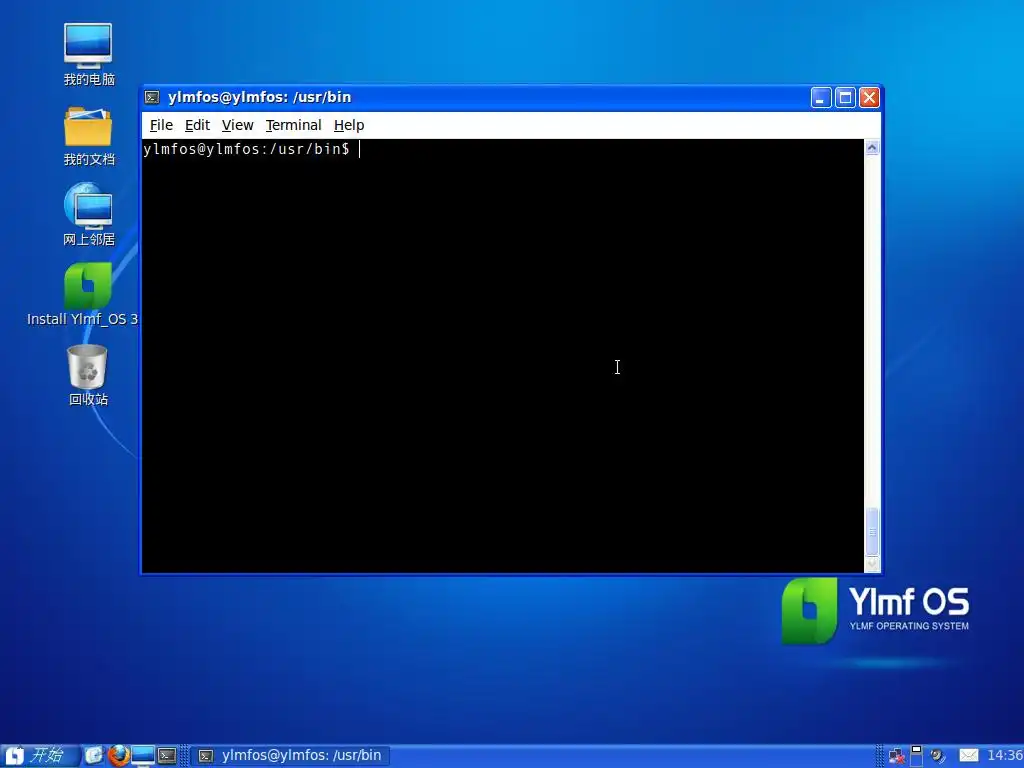Open the Edit menu in terminal
The width and height of the screenshot is (1024, 768).
(197, 125)
